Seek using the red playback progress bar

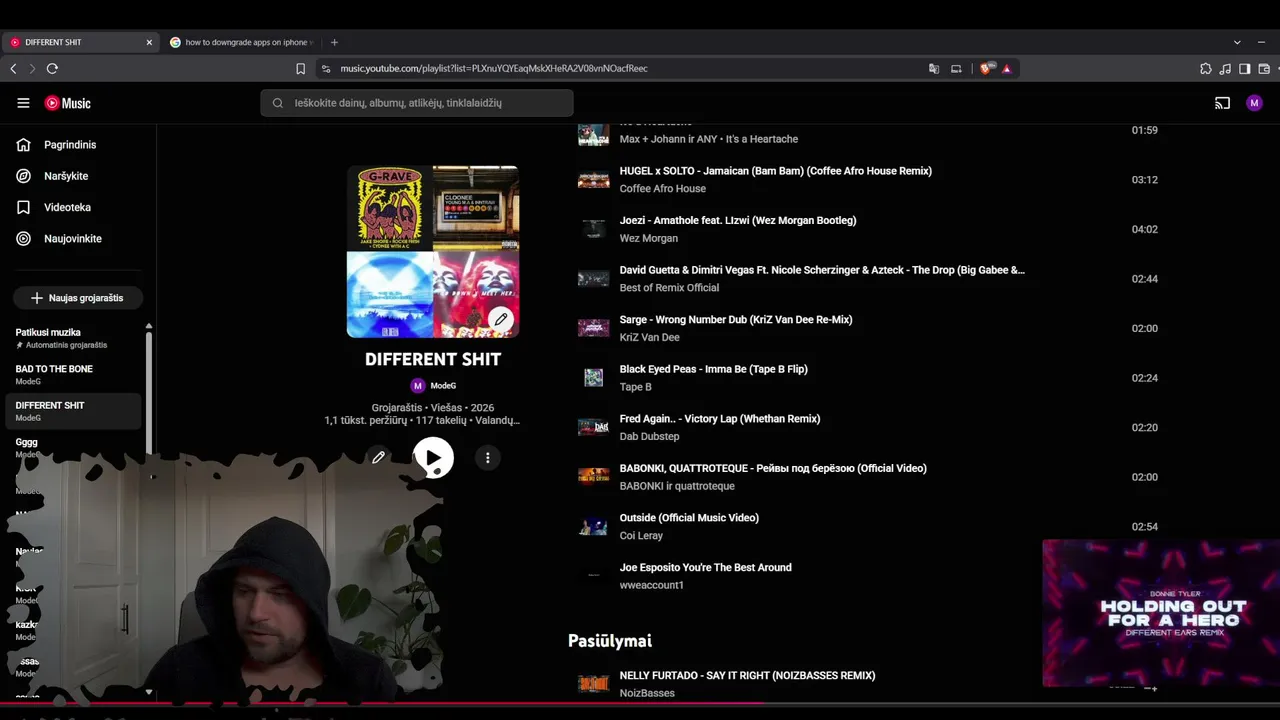(640, 703)
